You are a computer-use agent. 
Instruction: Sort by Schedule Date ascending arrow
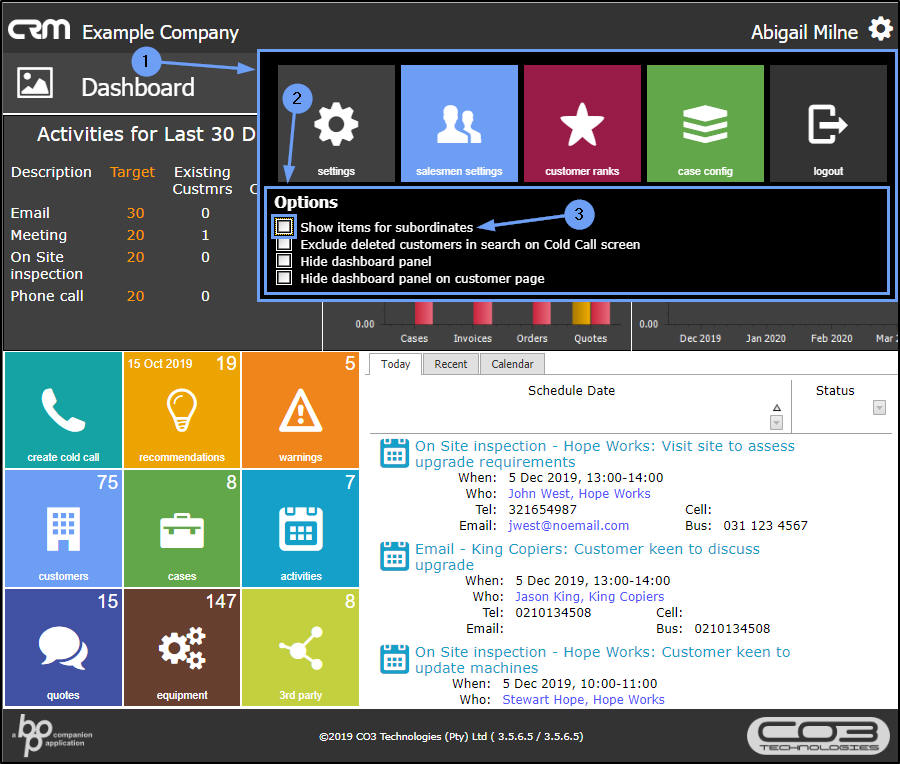pos(777,408)
